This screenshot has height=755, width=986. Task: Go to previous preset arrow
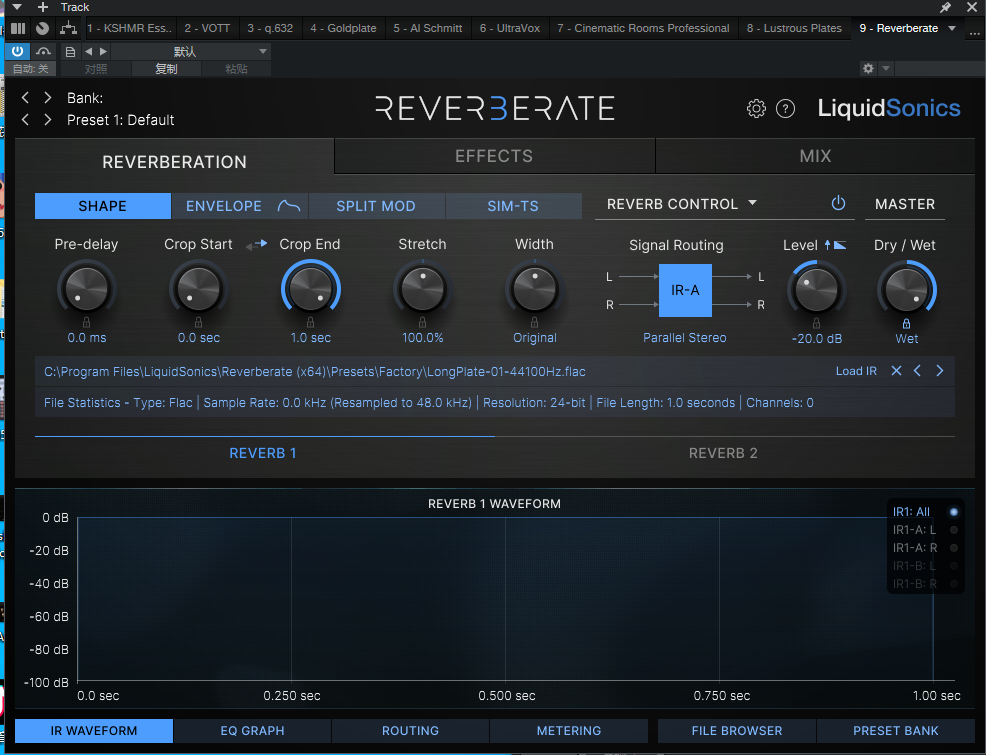[x=25, y=119]
